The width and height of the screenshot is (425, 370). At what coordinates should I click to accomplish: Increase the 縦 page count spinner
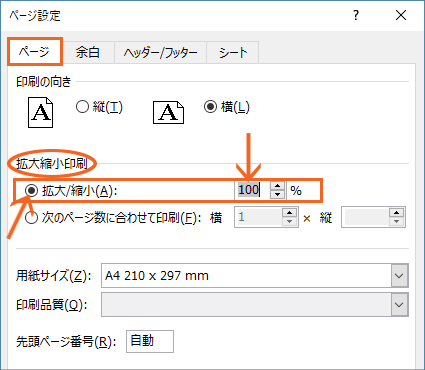(397, 213)
